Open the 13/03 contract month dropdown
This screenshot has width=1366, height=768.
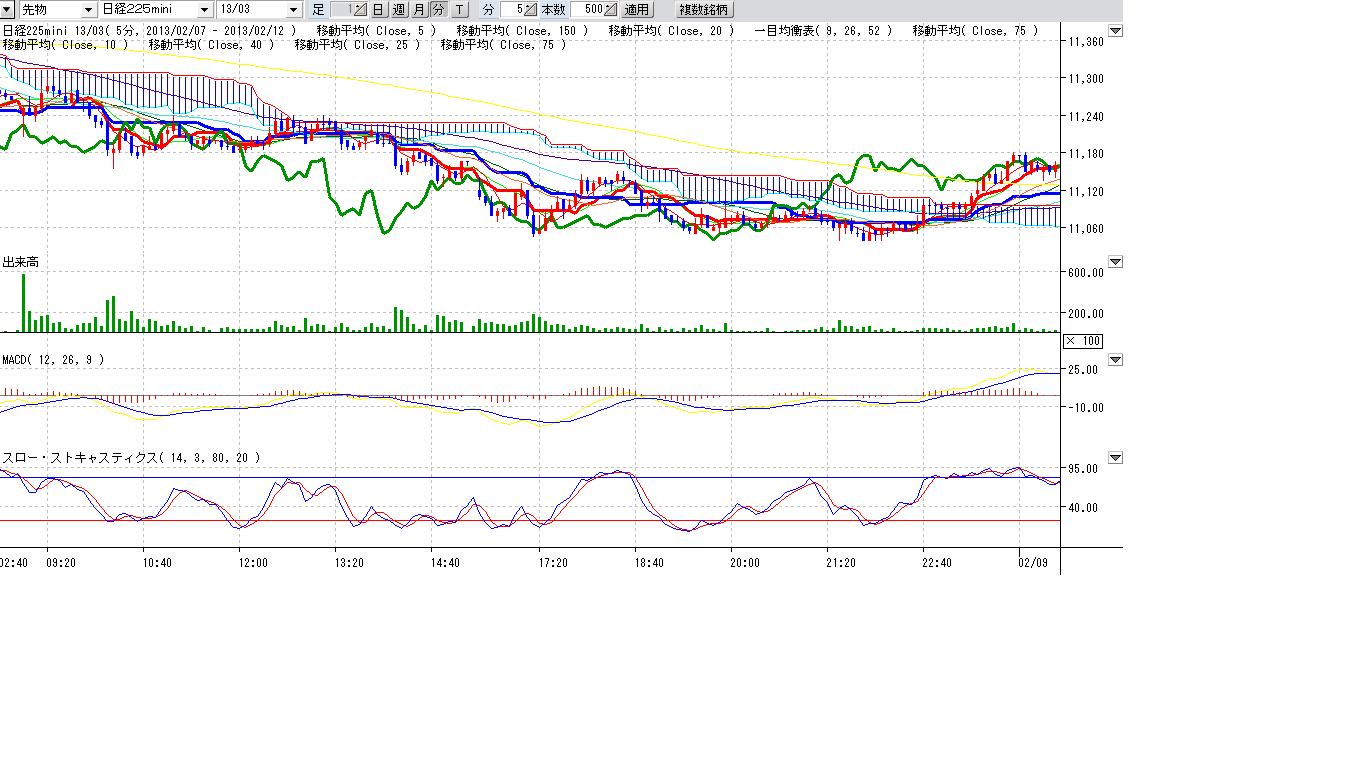click(x=293, y=9)
